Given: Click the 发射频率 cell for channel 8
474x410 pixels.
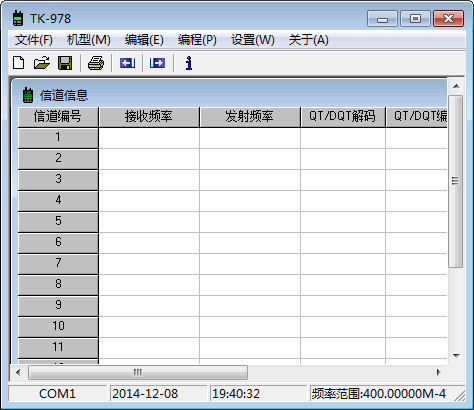Looking at the screenshot, I should (250, 285).
